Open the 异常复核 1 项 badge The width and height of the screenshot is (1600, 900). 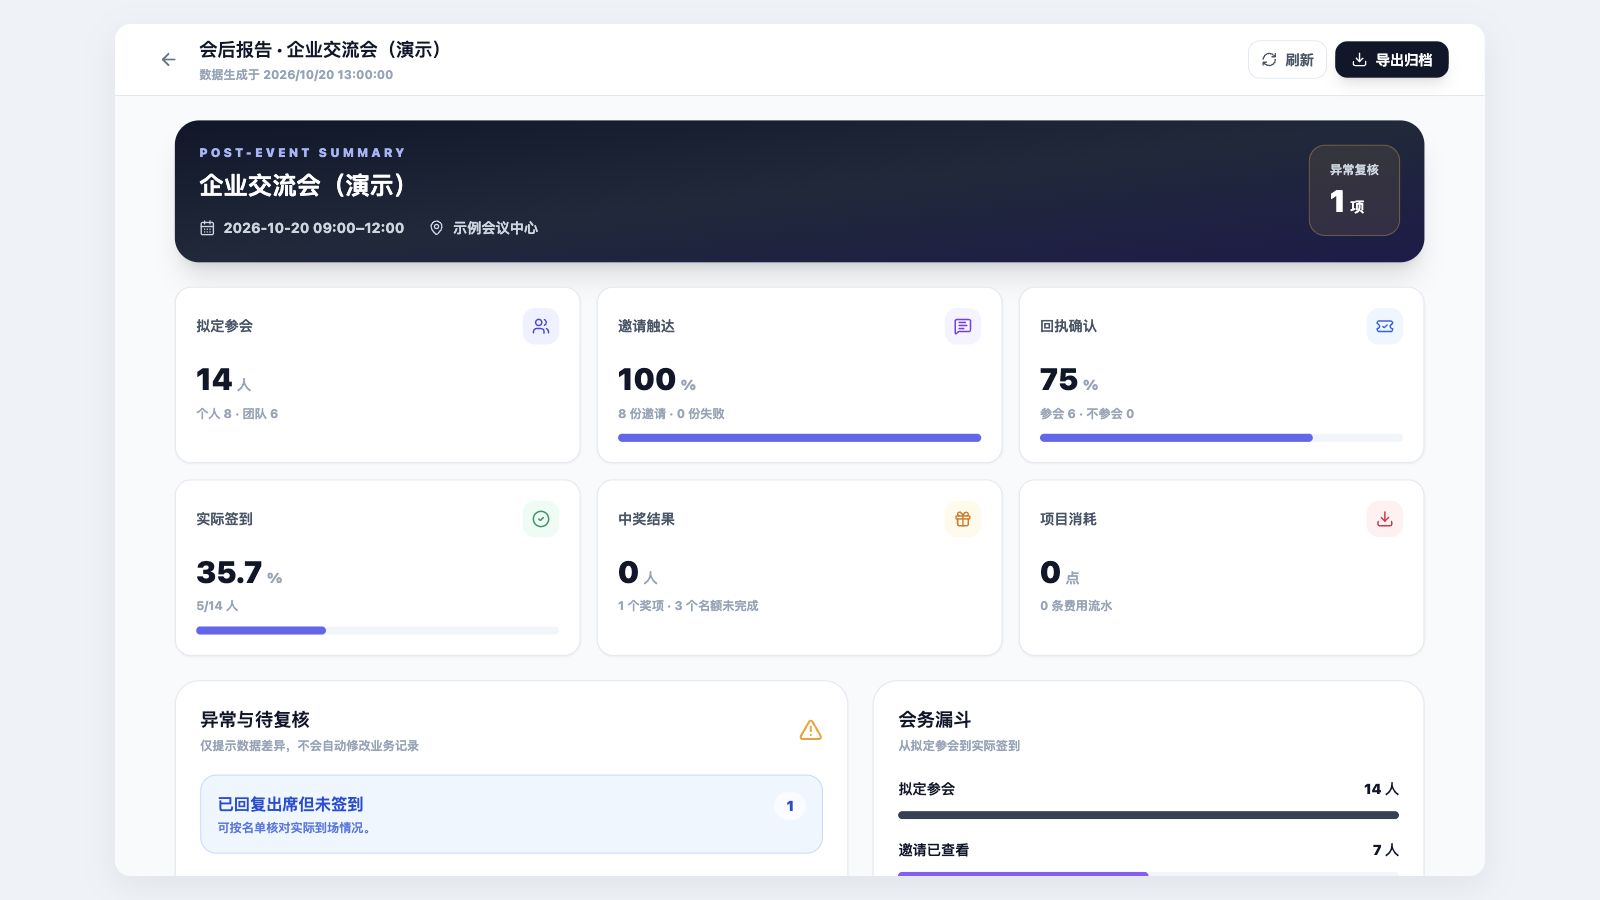click(1354, 190)
